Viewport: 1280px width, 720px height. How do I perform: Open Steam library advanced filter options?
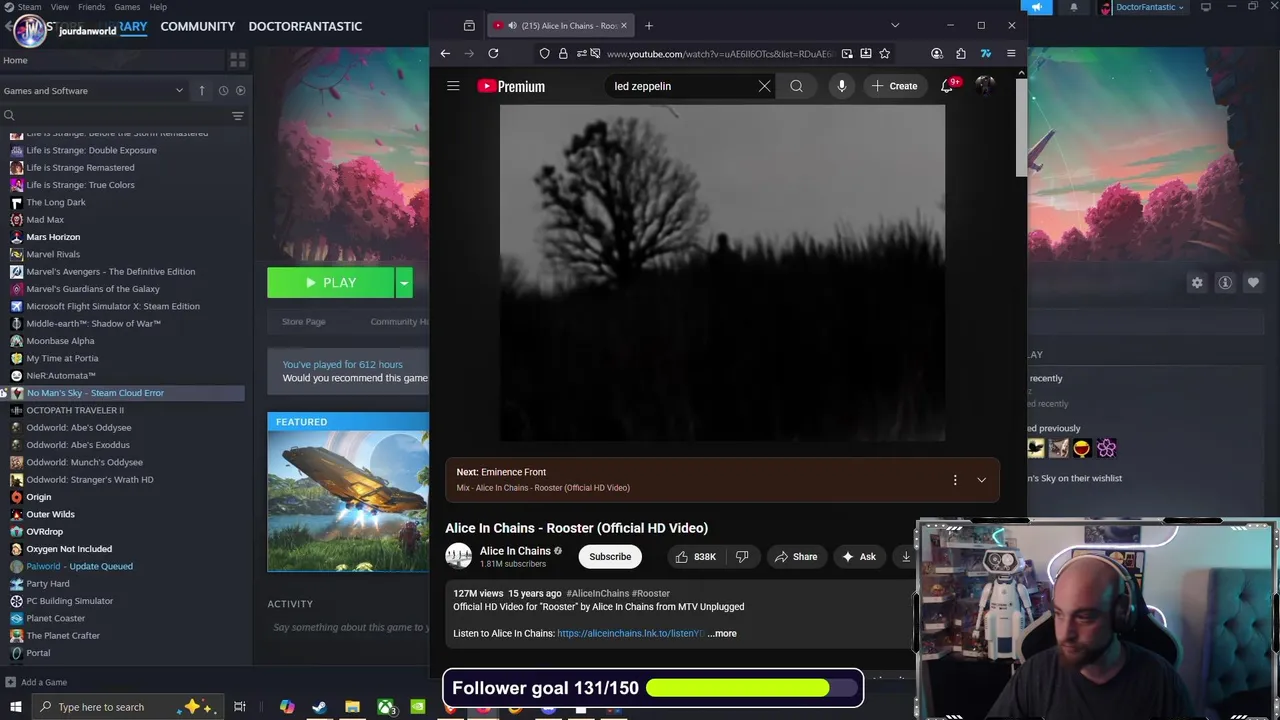coord(237,116)
